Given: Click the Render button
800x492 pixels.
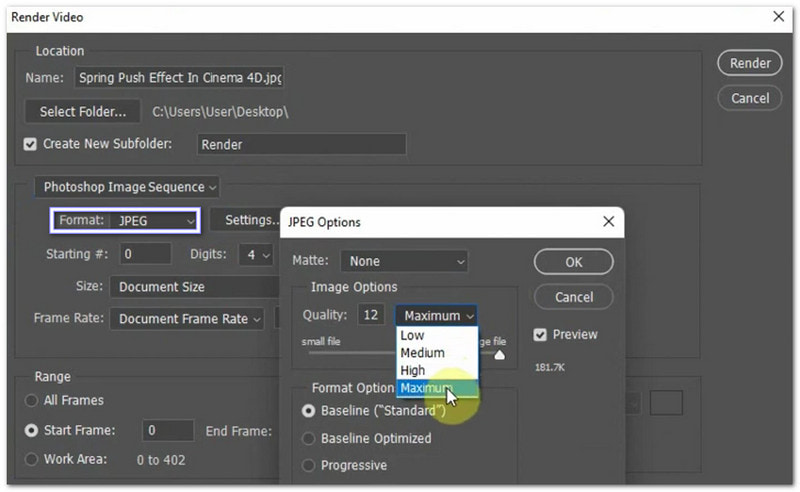Looking at the screenshot, I should [x=749, y=63].
